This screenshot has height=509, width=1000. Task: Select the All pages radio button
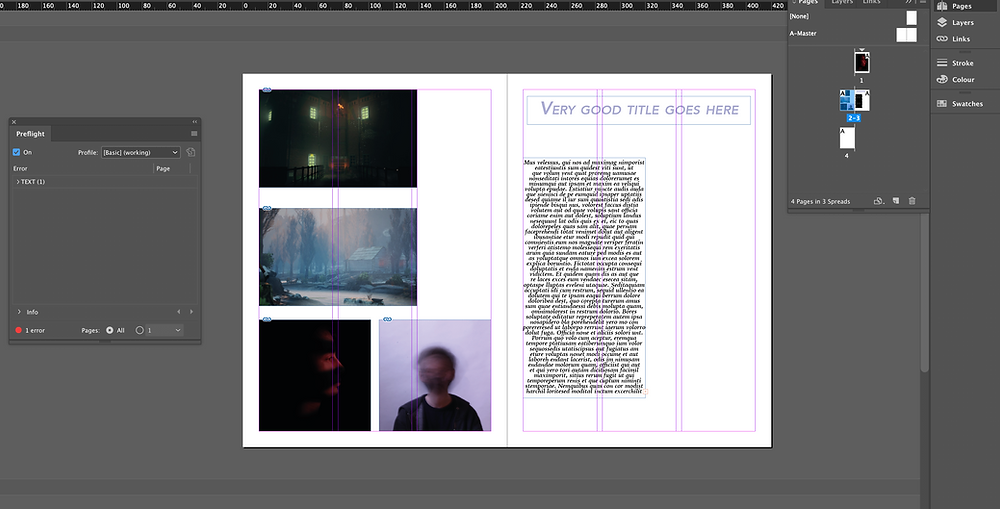point(110,330)
